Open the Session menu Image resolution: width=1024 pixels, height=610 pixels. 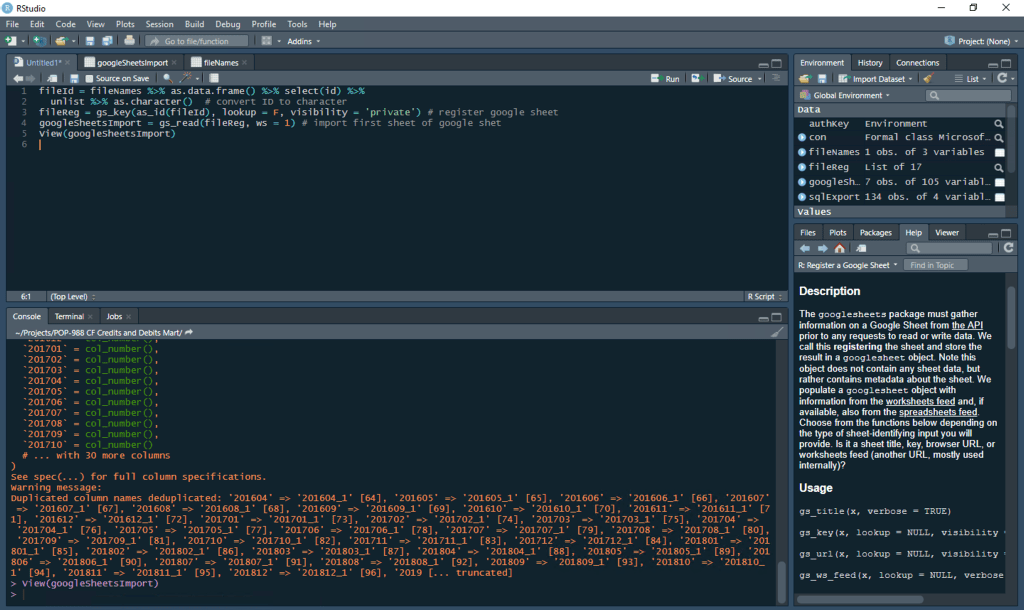click(159, 24)
